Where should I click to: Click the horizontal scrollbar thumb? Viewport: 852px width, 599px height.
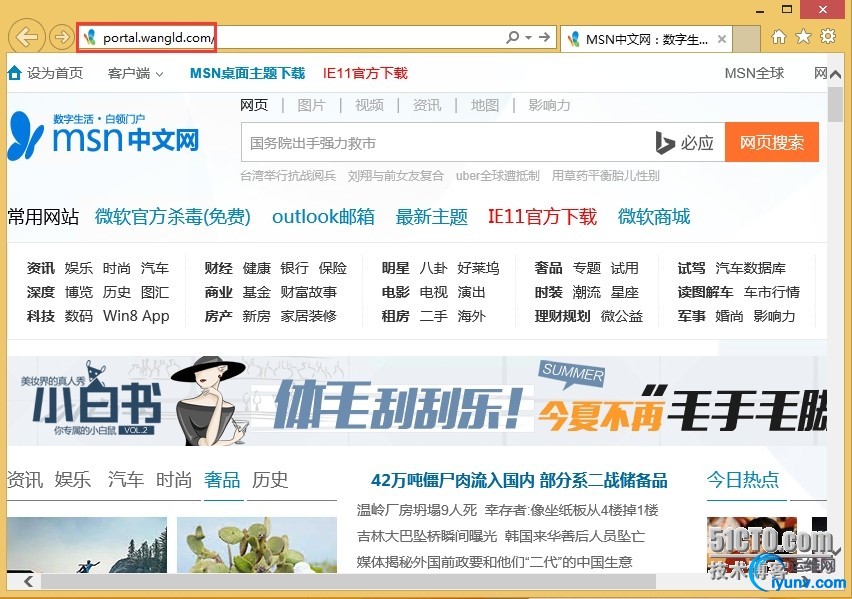click(x=348, y=582)
